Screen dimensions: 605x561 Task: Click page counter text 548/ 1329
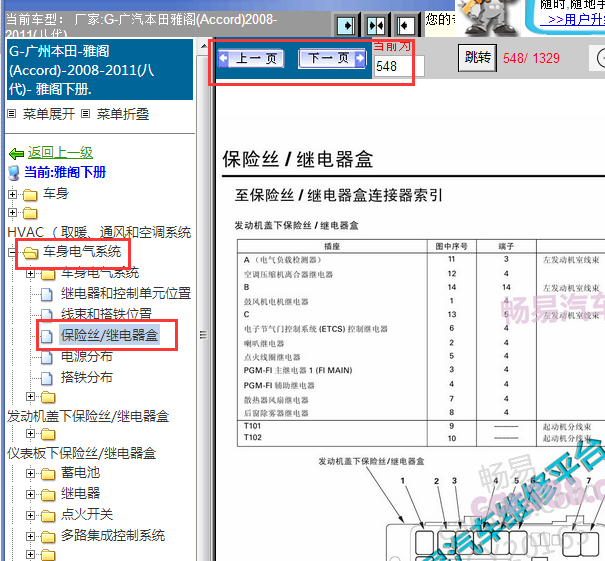[x=531, y=58]
